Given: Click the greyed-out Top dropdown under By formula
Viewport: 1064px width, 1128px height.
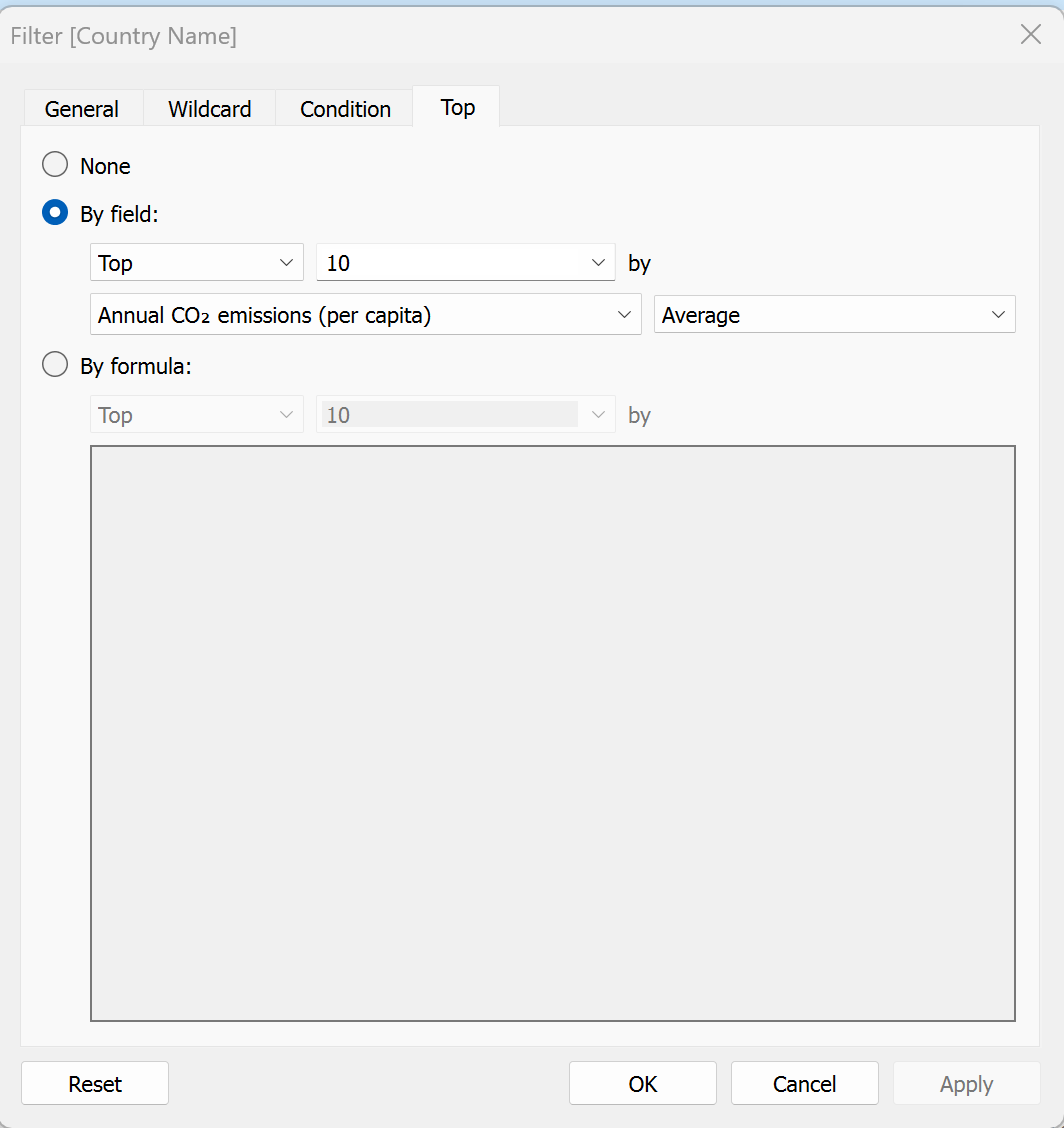Looking at the screenshot, I should (x=196, y=415).
